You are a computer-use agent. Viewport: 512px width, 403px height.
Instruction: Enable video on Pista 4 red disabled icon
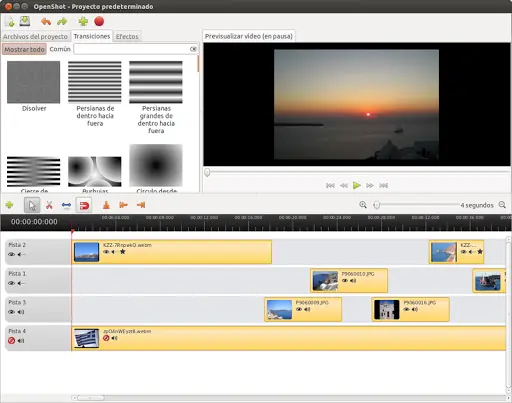point(11,341)
